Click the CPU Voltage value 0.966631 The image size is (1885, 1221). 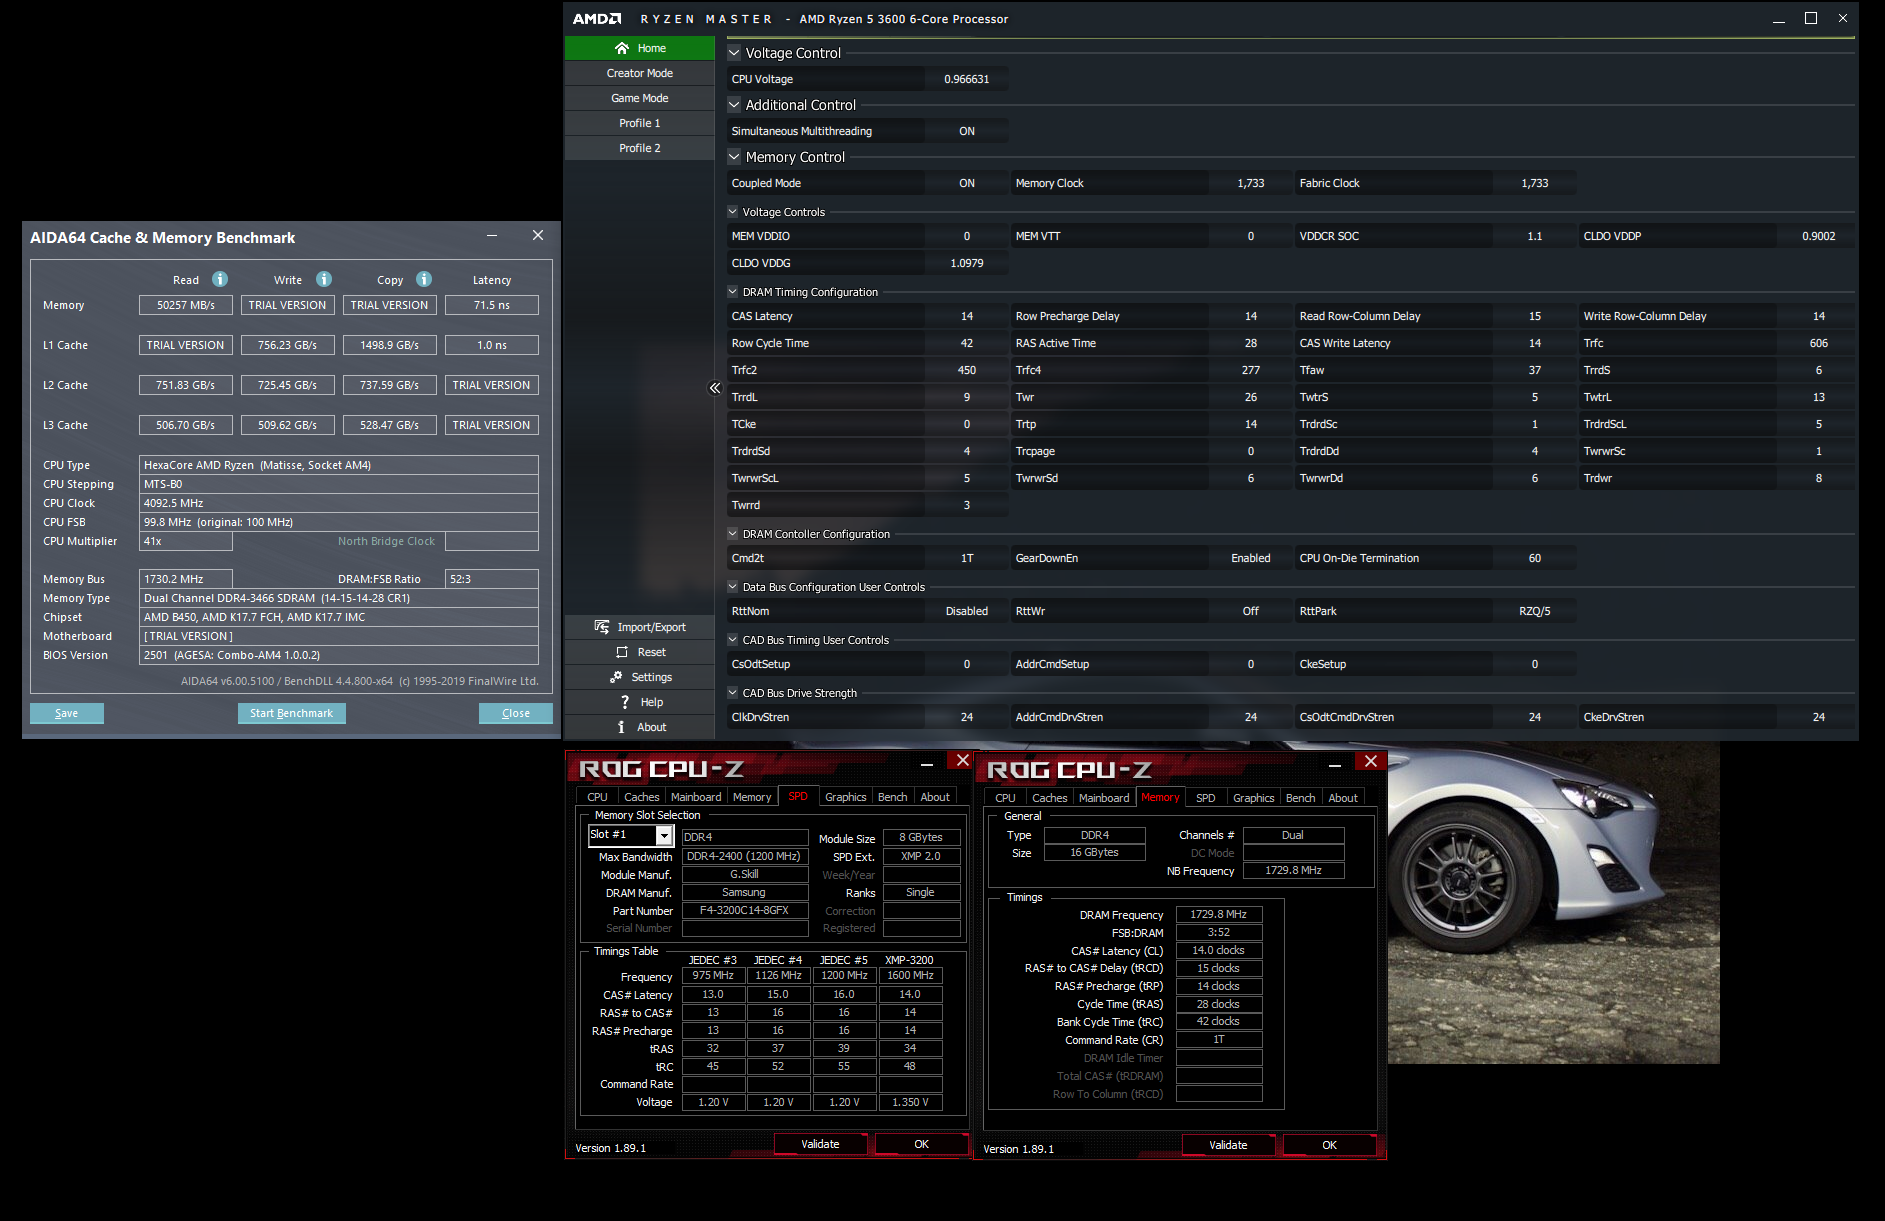967,79
